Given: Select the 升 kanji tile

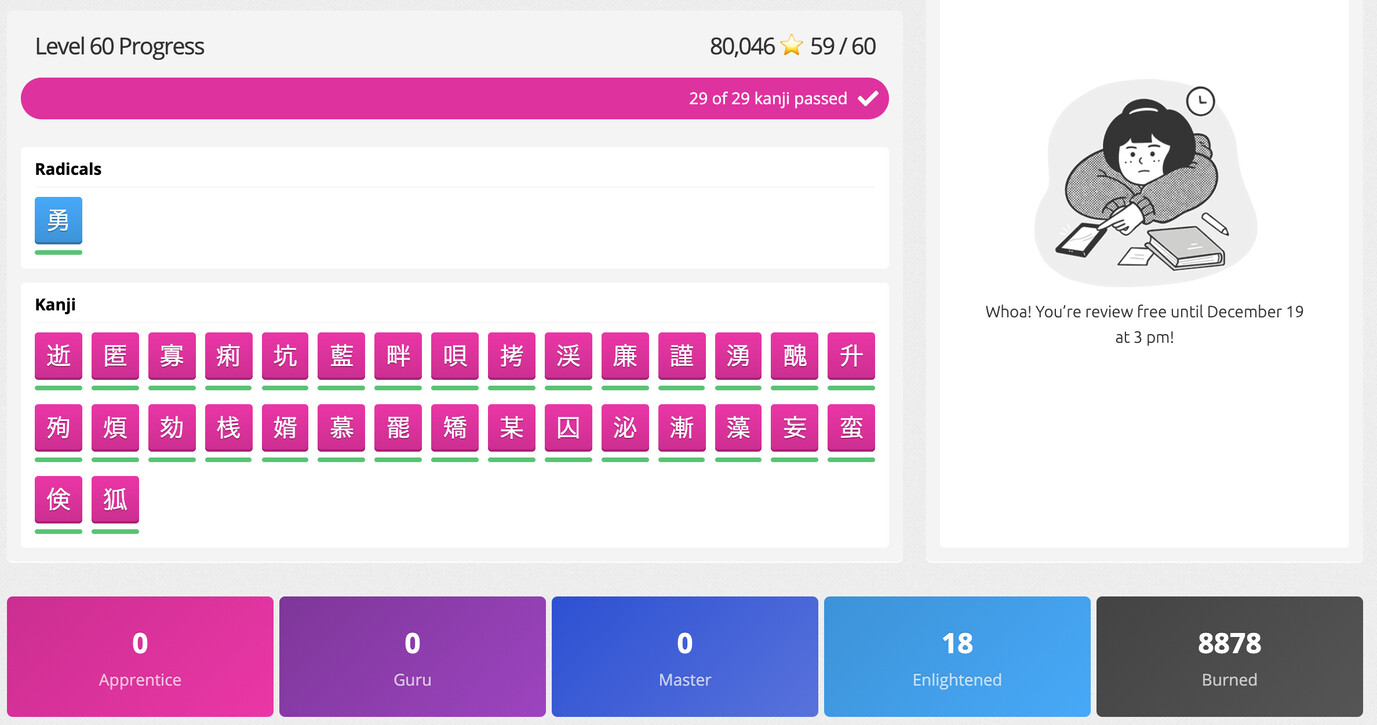Looking at the screenshot, I should click(x=851, y=356).
